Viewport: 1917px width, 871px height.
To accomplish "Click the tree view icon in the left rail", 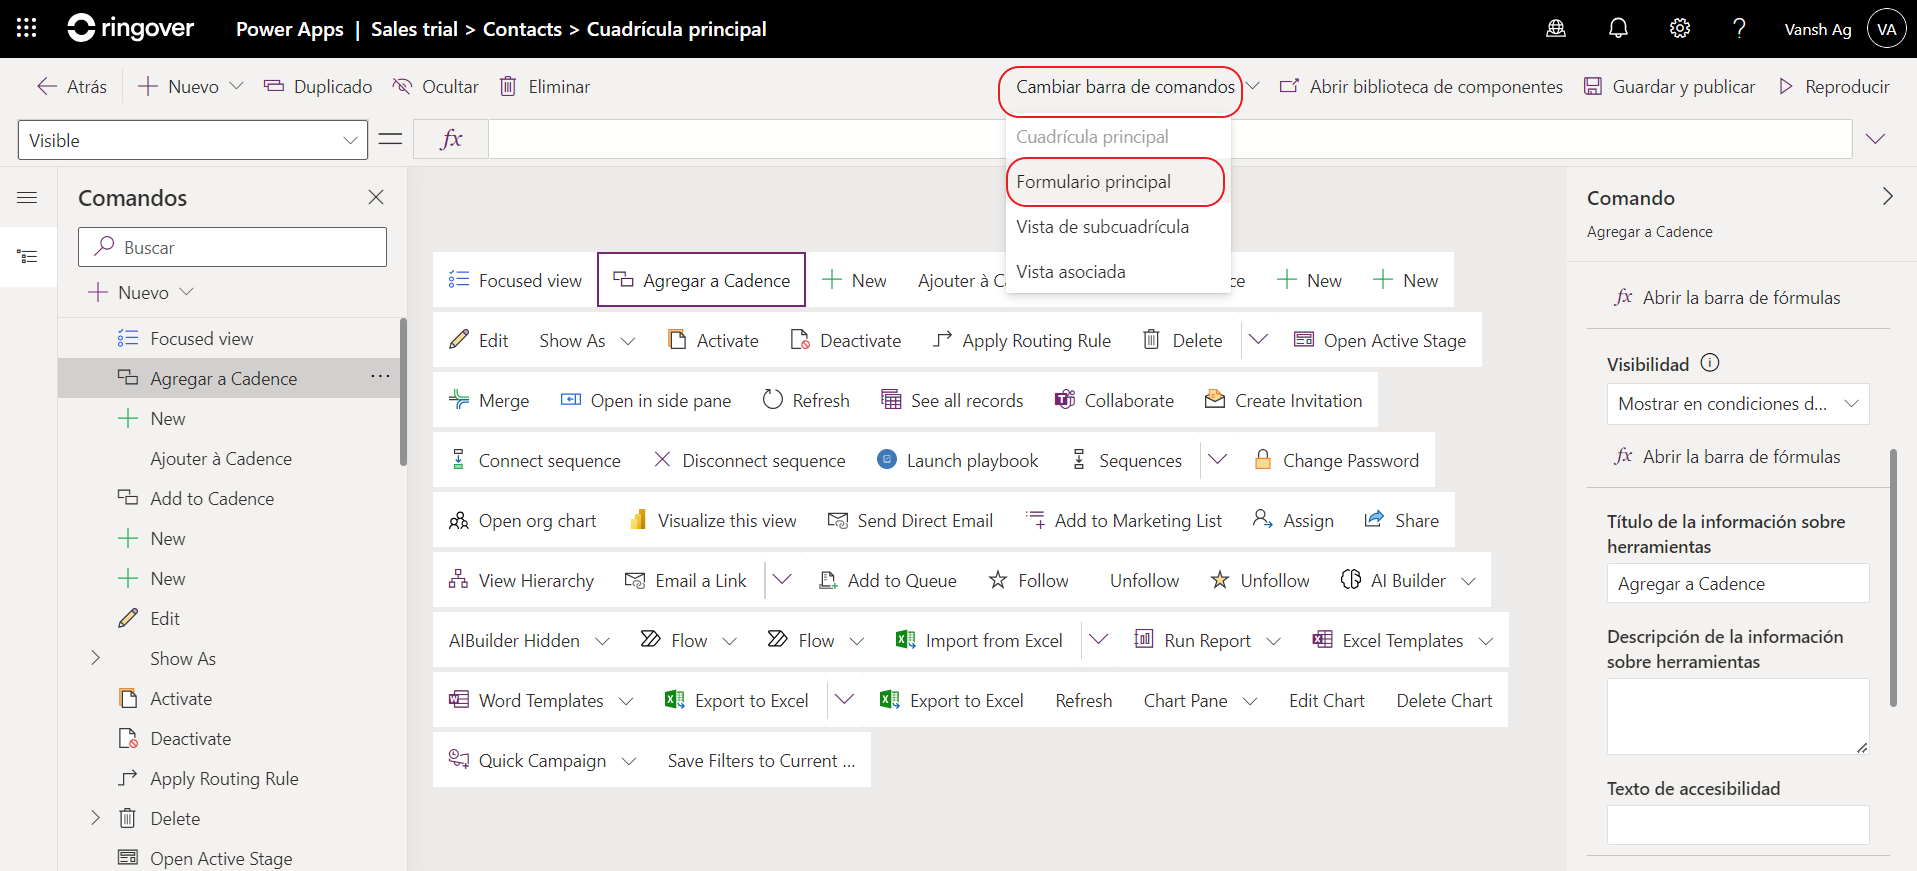I will pyautogui.click(x=27, y=257).
